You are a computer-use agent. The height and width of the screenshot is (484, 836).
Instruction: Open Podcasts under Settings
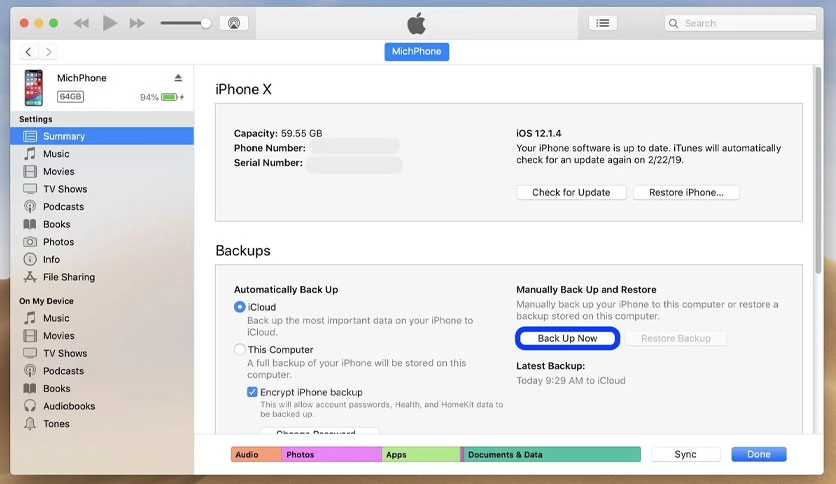click(102, 206)
